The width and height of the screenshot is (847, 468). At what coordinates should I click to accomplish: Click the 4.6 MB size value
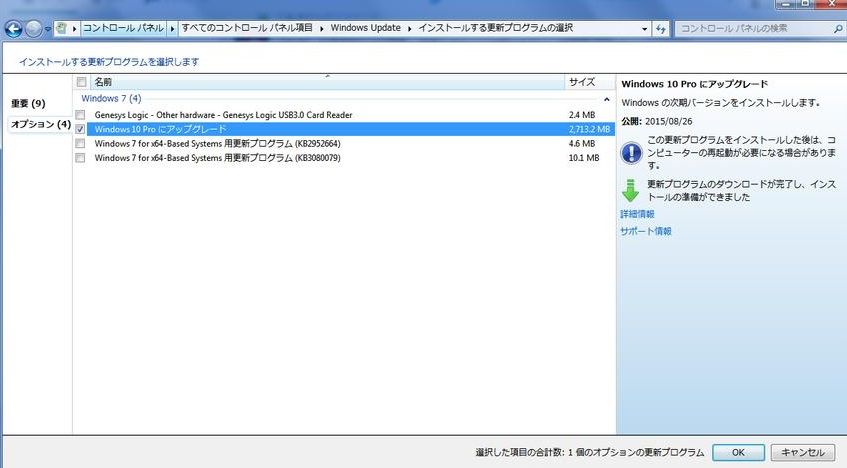[x=582, y=144]
